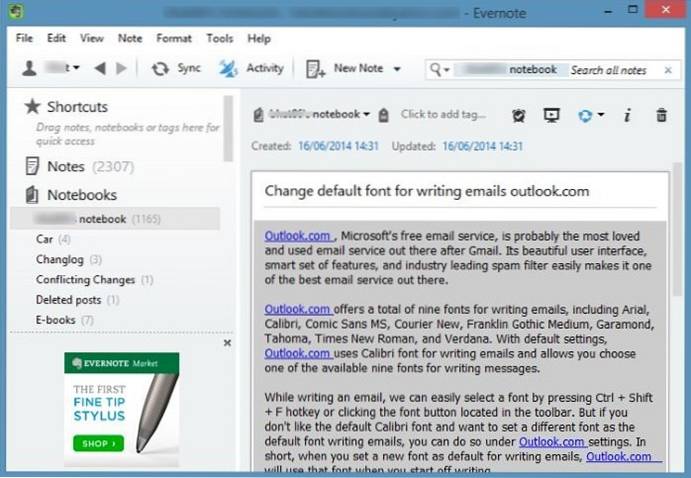The width and height of the screenshot is (691, 478).
Task: Delete the note with the trash icon
Action: tap(661, 115)
